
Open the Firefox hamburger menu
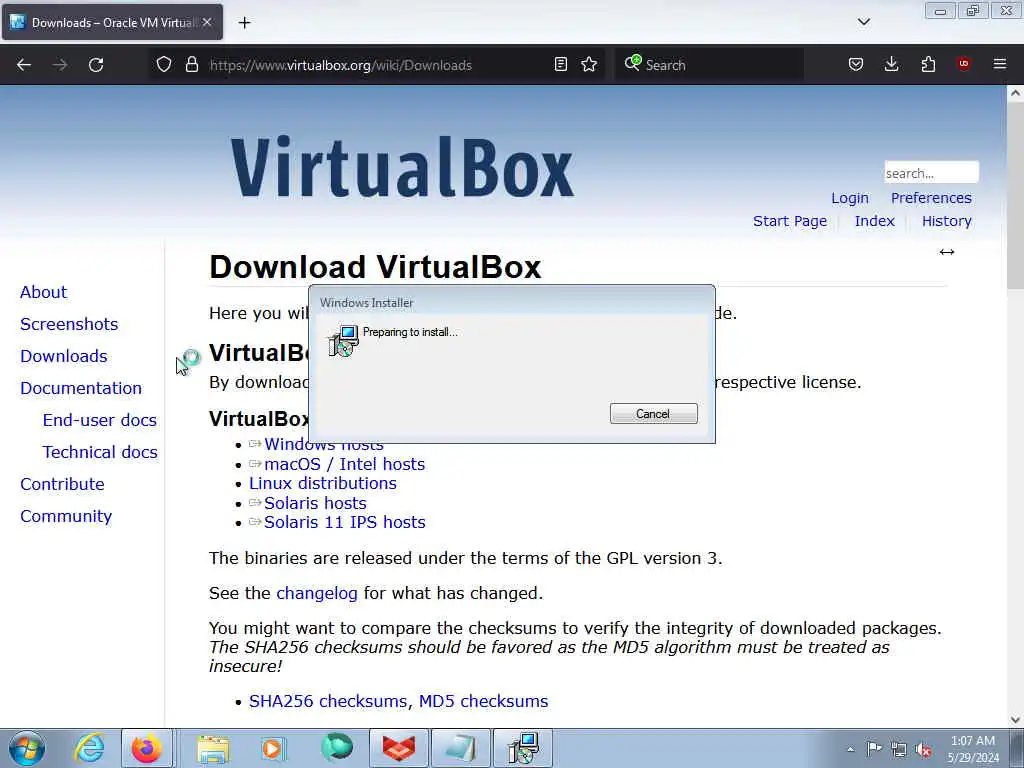(1000, 64)
